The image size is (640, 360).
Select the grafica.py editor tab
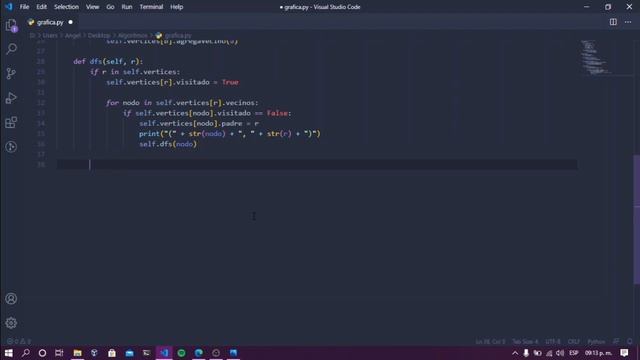tap(50, 22)
